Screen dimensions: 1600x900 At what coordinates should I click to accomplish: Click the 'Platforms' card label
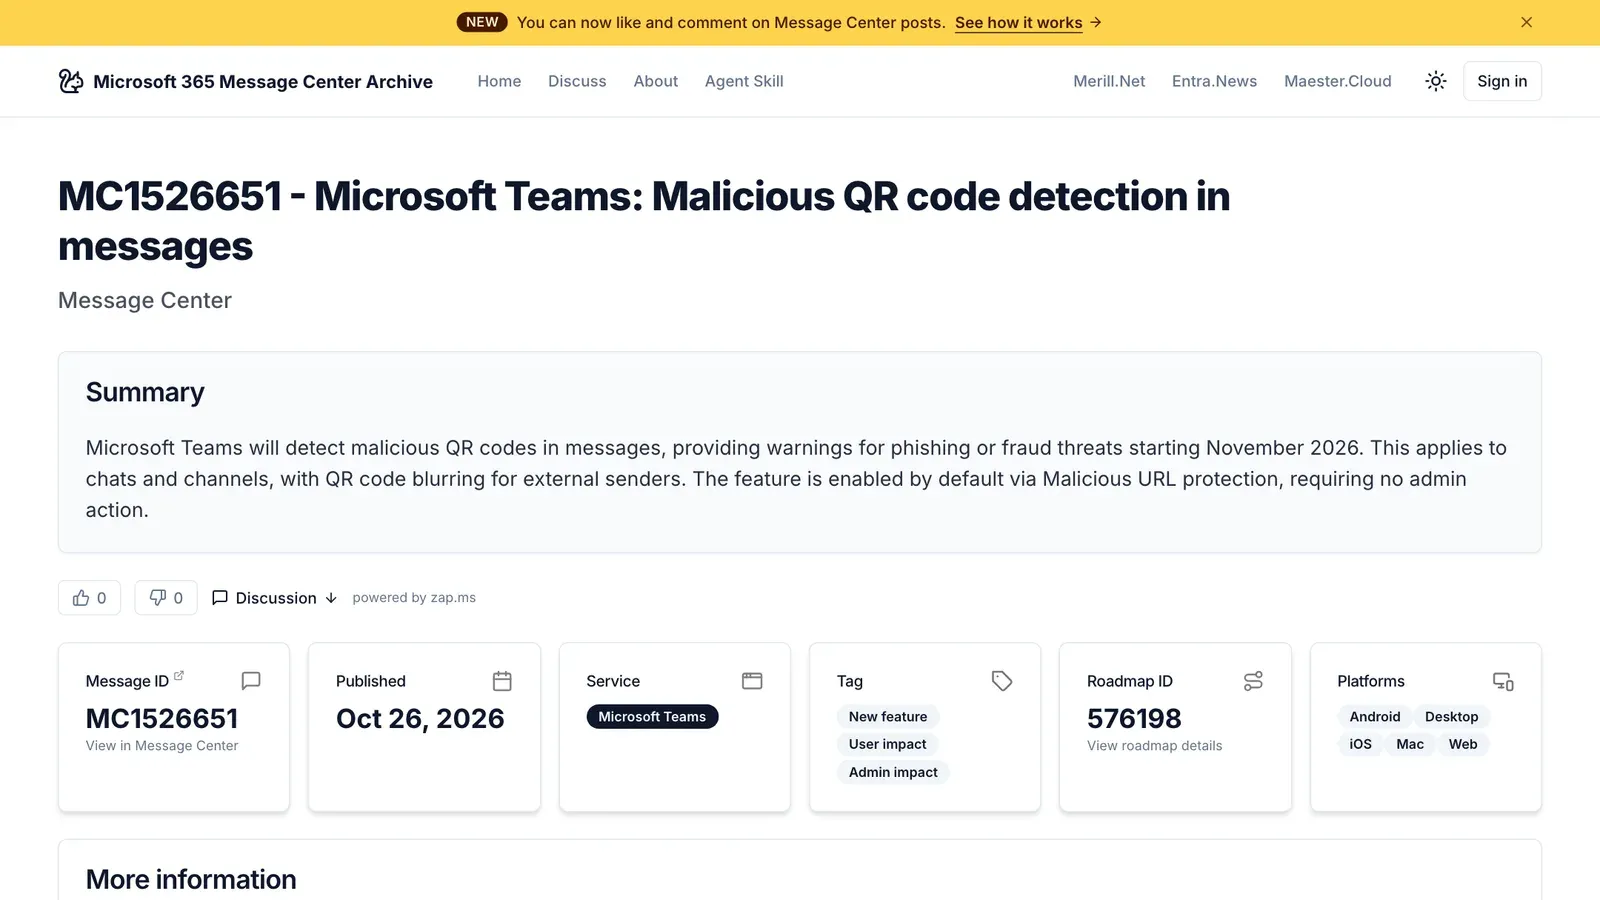[1371, 681]
